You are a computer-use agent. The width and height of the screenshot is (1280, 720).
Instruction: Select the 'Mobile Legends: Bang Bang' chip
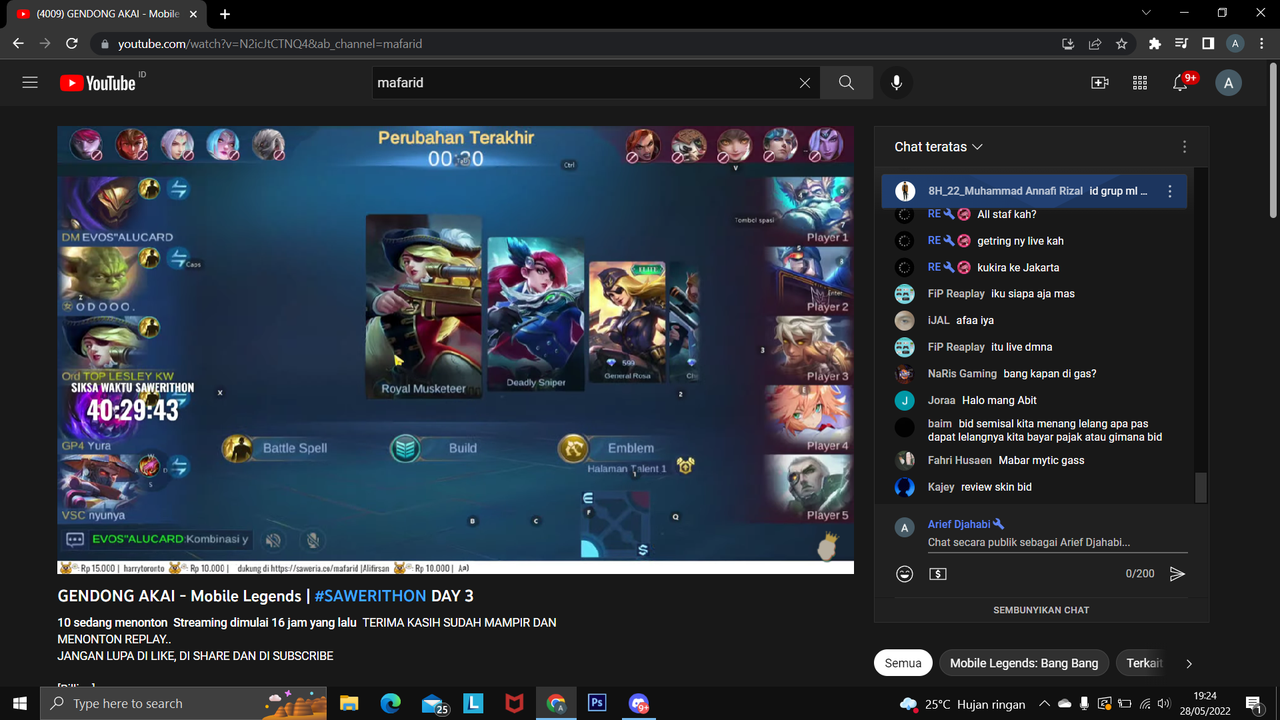tap(1024, 663)
